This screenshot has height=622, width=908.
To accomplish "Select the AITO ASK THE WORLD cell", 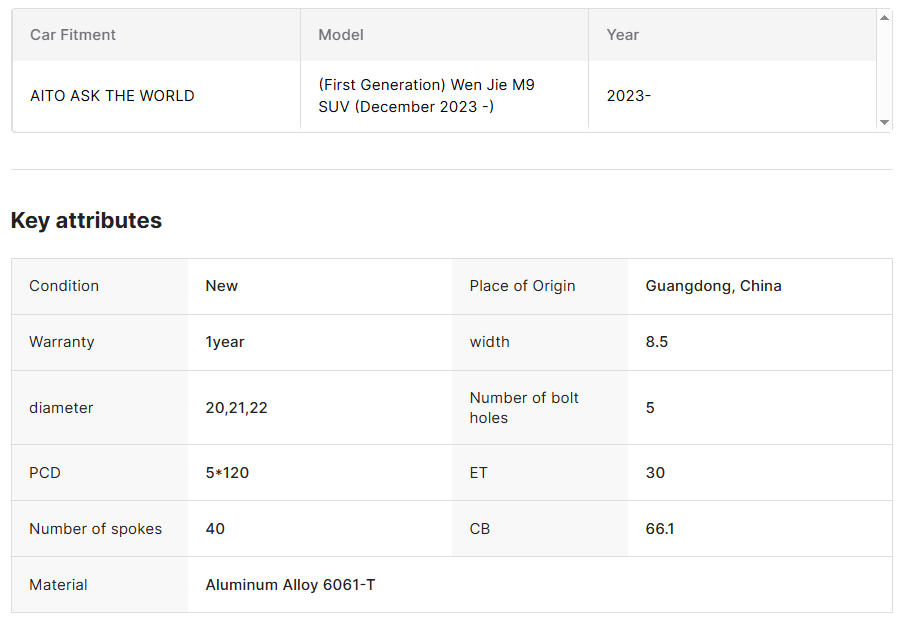I will click(112, 96).
